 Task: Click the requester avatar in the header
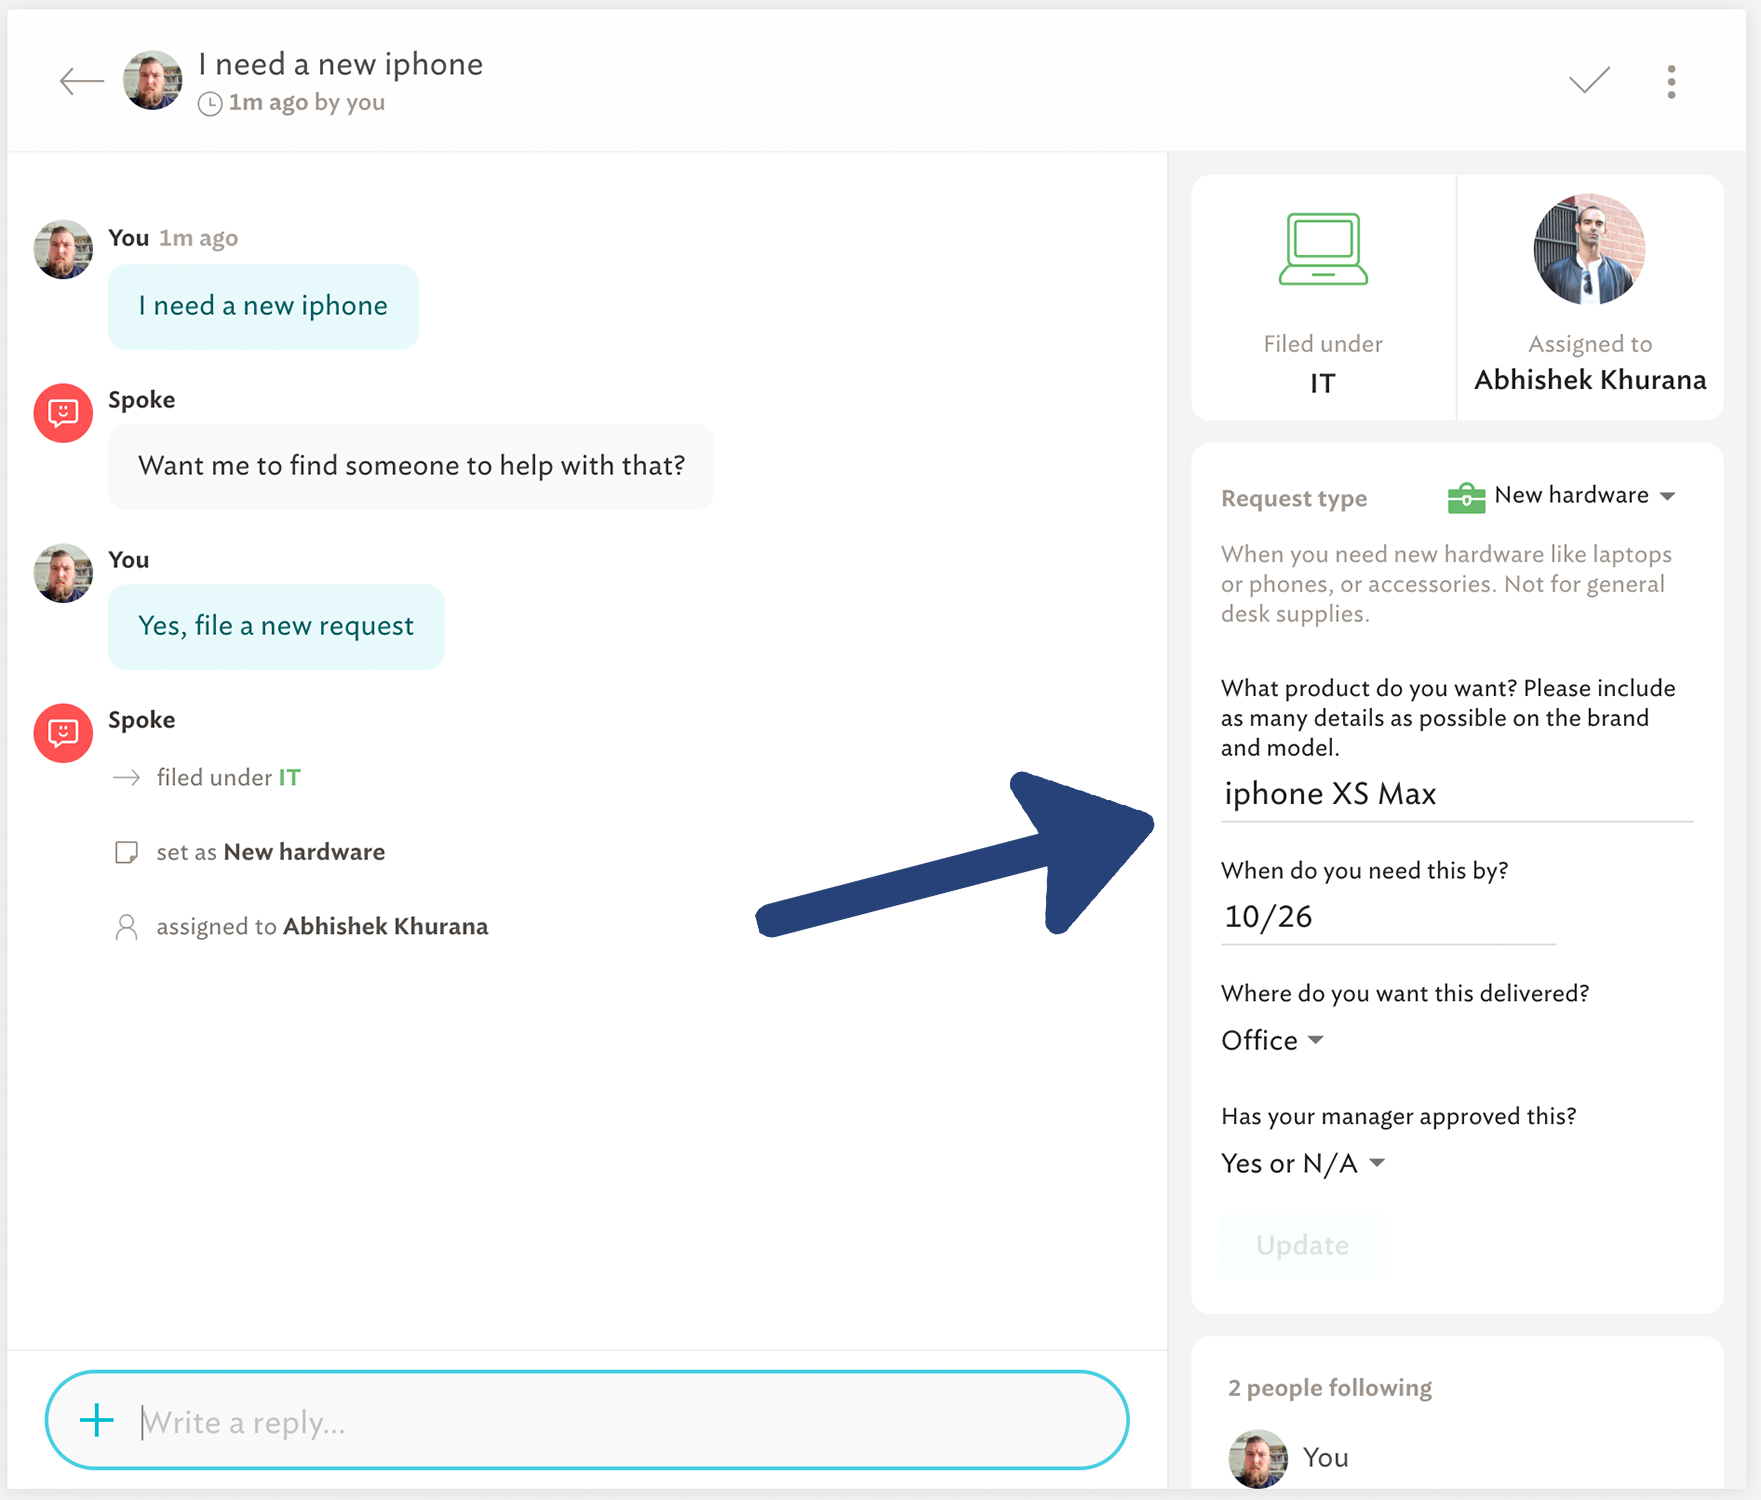(152, 80)
